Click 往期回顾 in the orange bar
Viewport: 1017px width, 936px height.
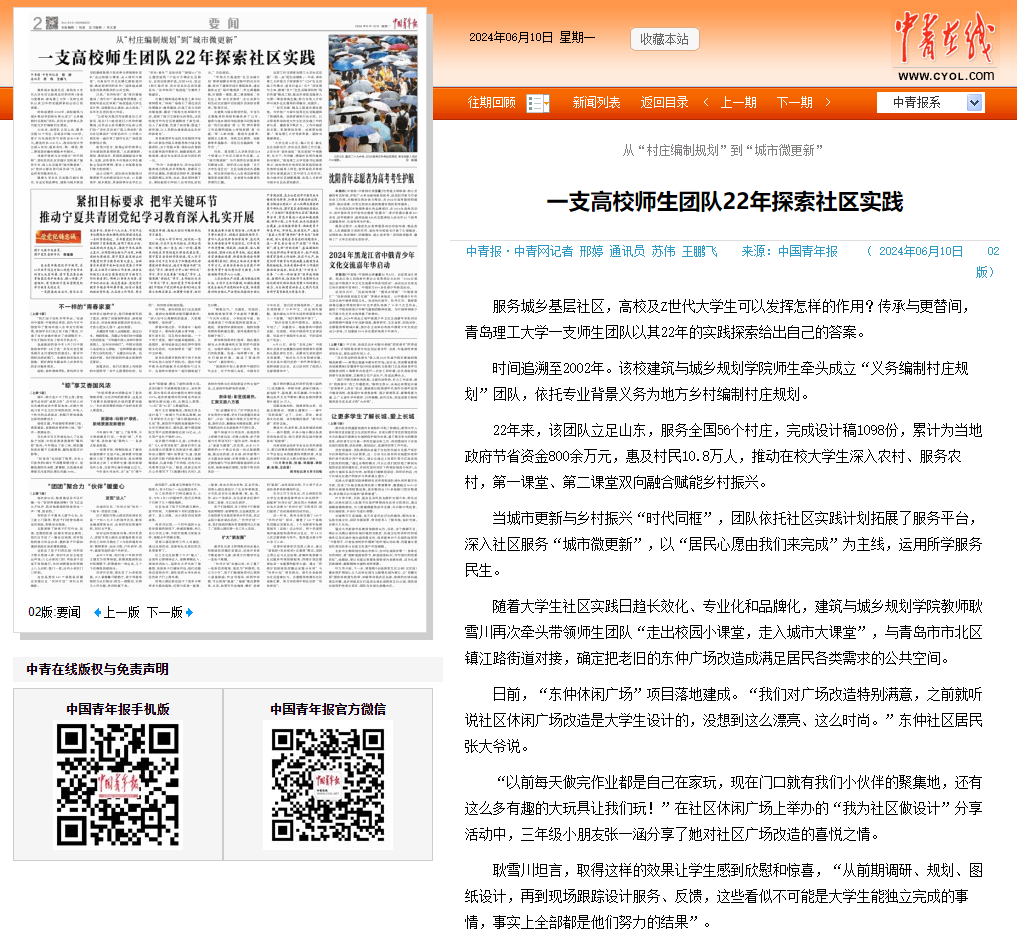492,103
